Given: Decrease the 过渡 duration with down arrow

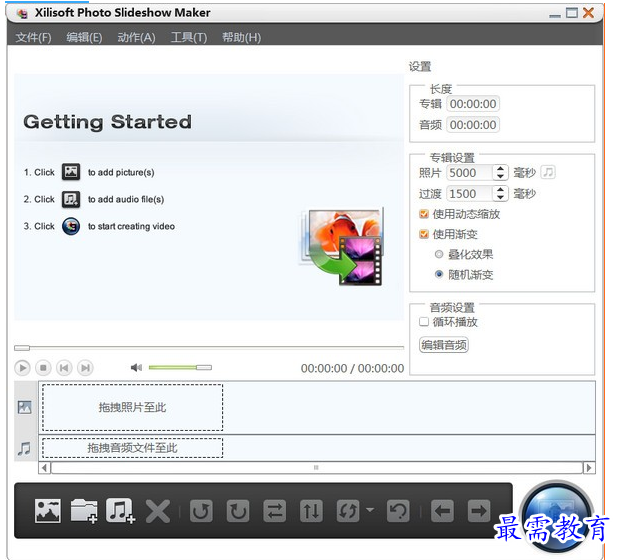Looking at the screenshot, I should pyautogui.click(x=500, y=197).
